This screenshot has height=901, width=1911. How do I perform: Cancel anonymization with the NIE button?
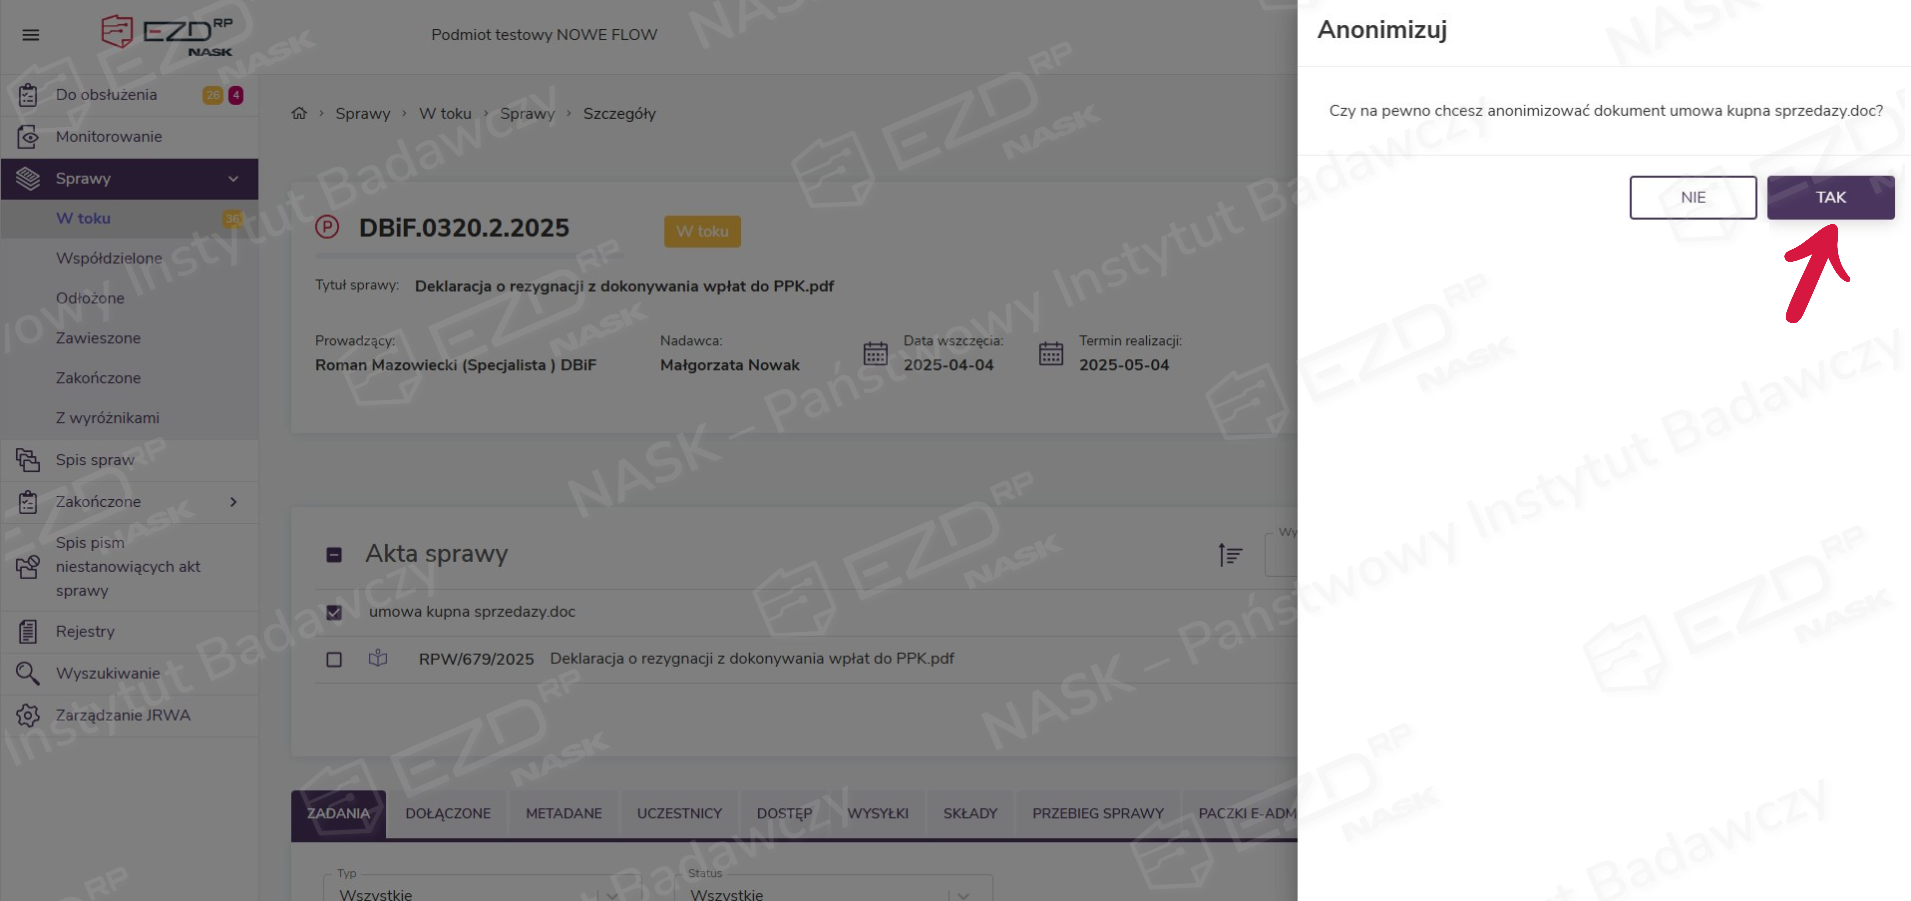point(1692,197)
